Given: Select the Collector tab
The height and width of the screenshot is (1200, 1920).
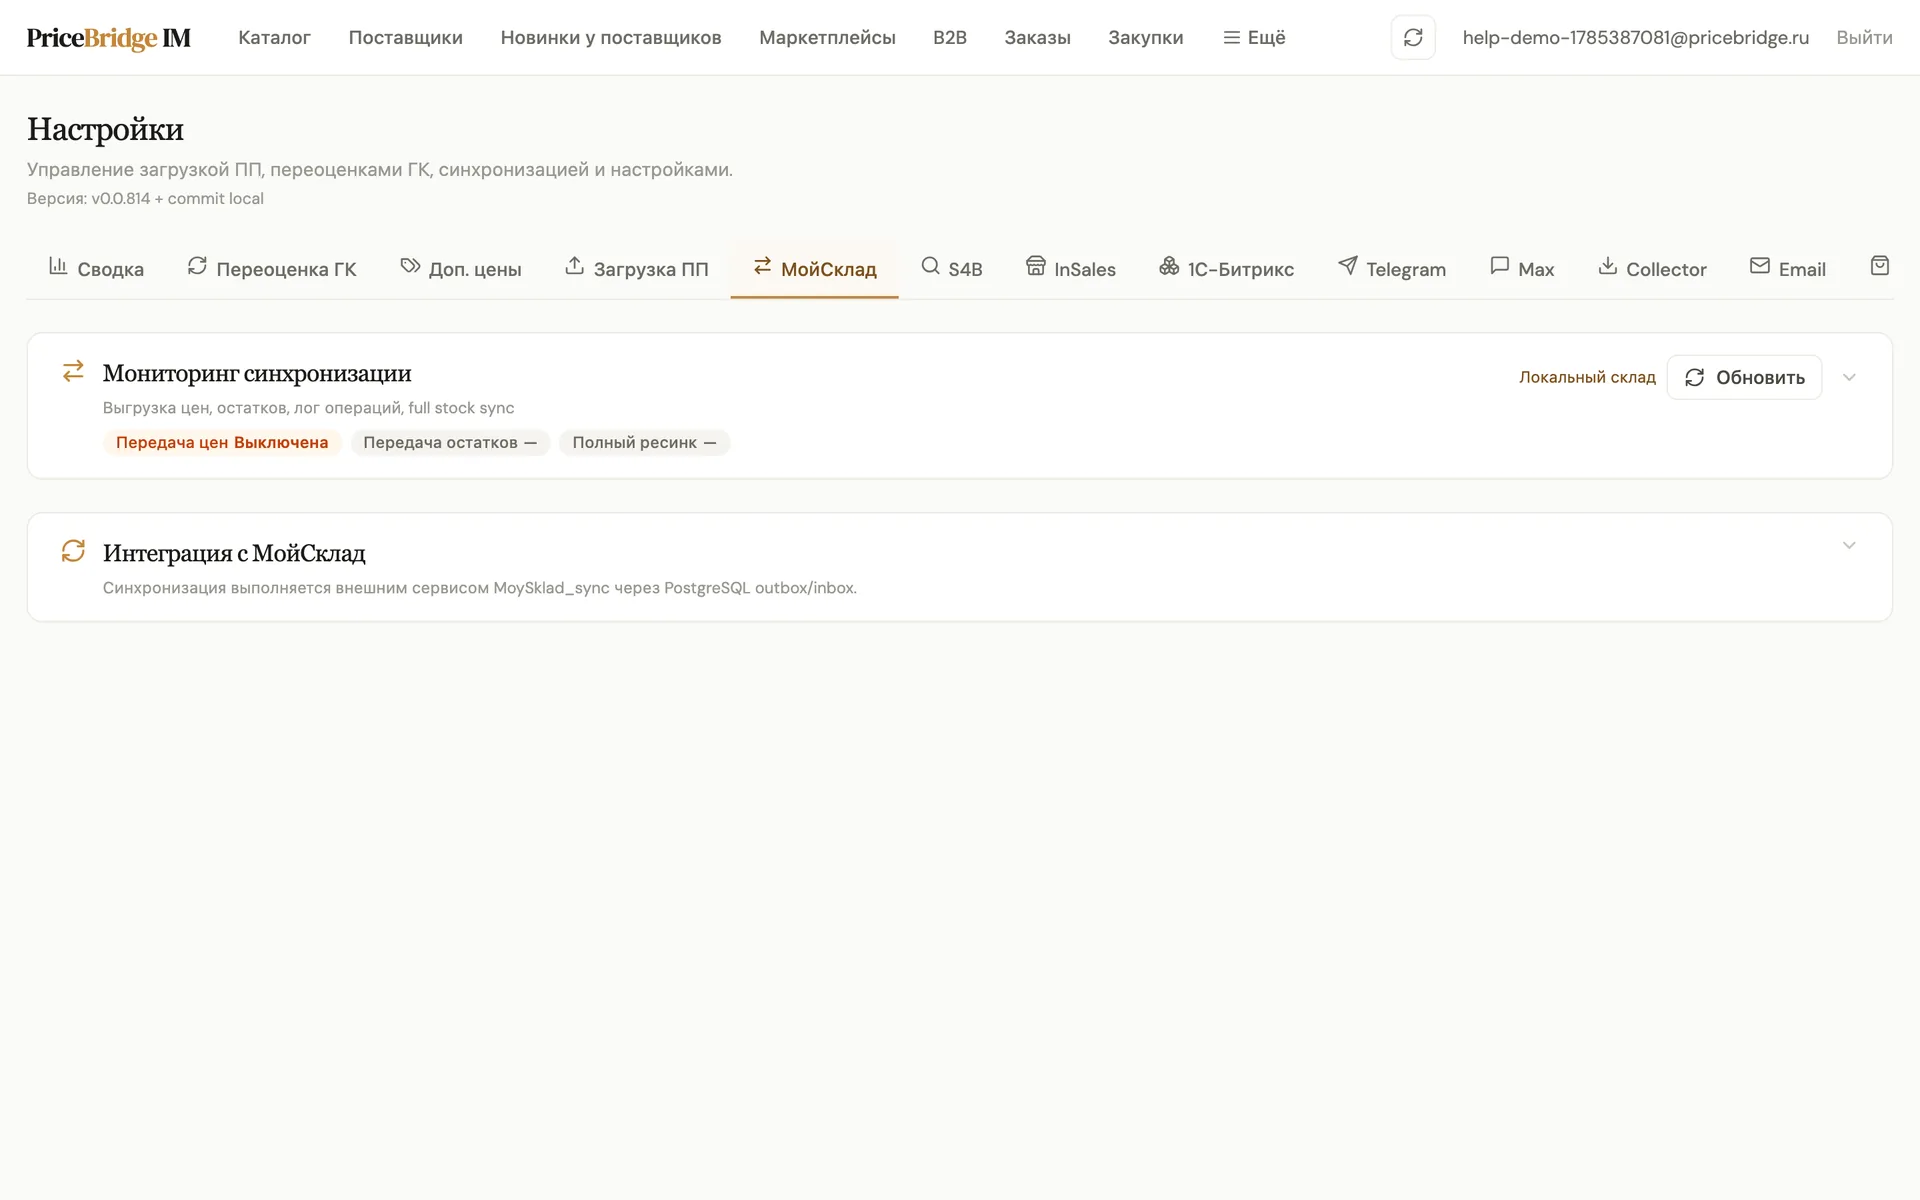Looking at the screenshot, I should pos(1652,268).
